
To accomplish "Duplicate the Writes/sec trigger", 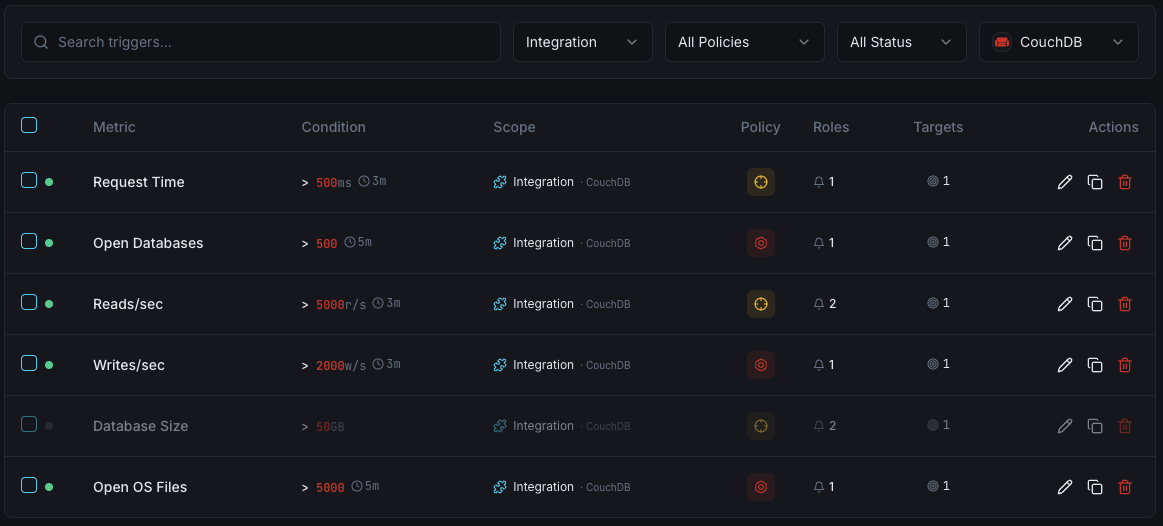I will 1095,364.
